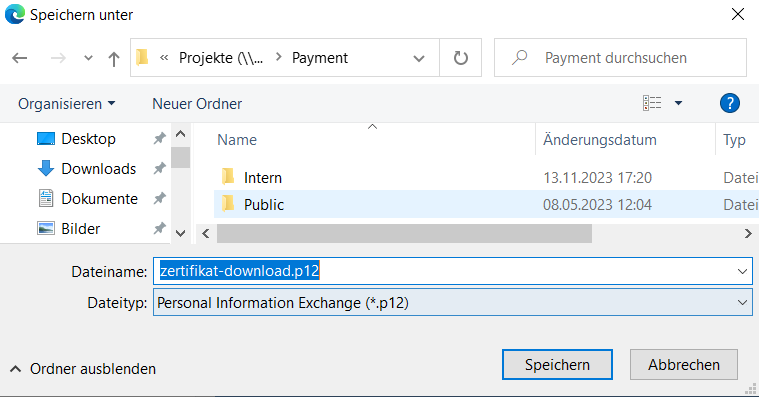Collapse folder pane via Ordner ausblenden
Image resolution: width=759 pixels, height=397 pixels.
83,369
